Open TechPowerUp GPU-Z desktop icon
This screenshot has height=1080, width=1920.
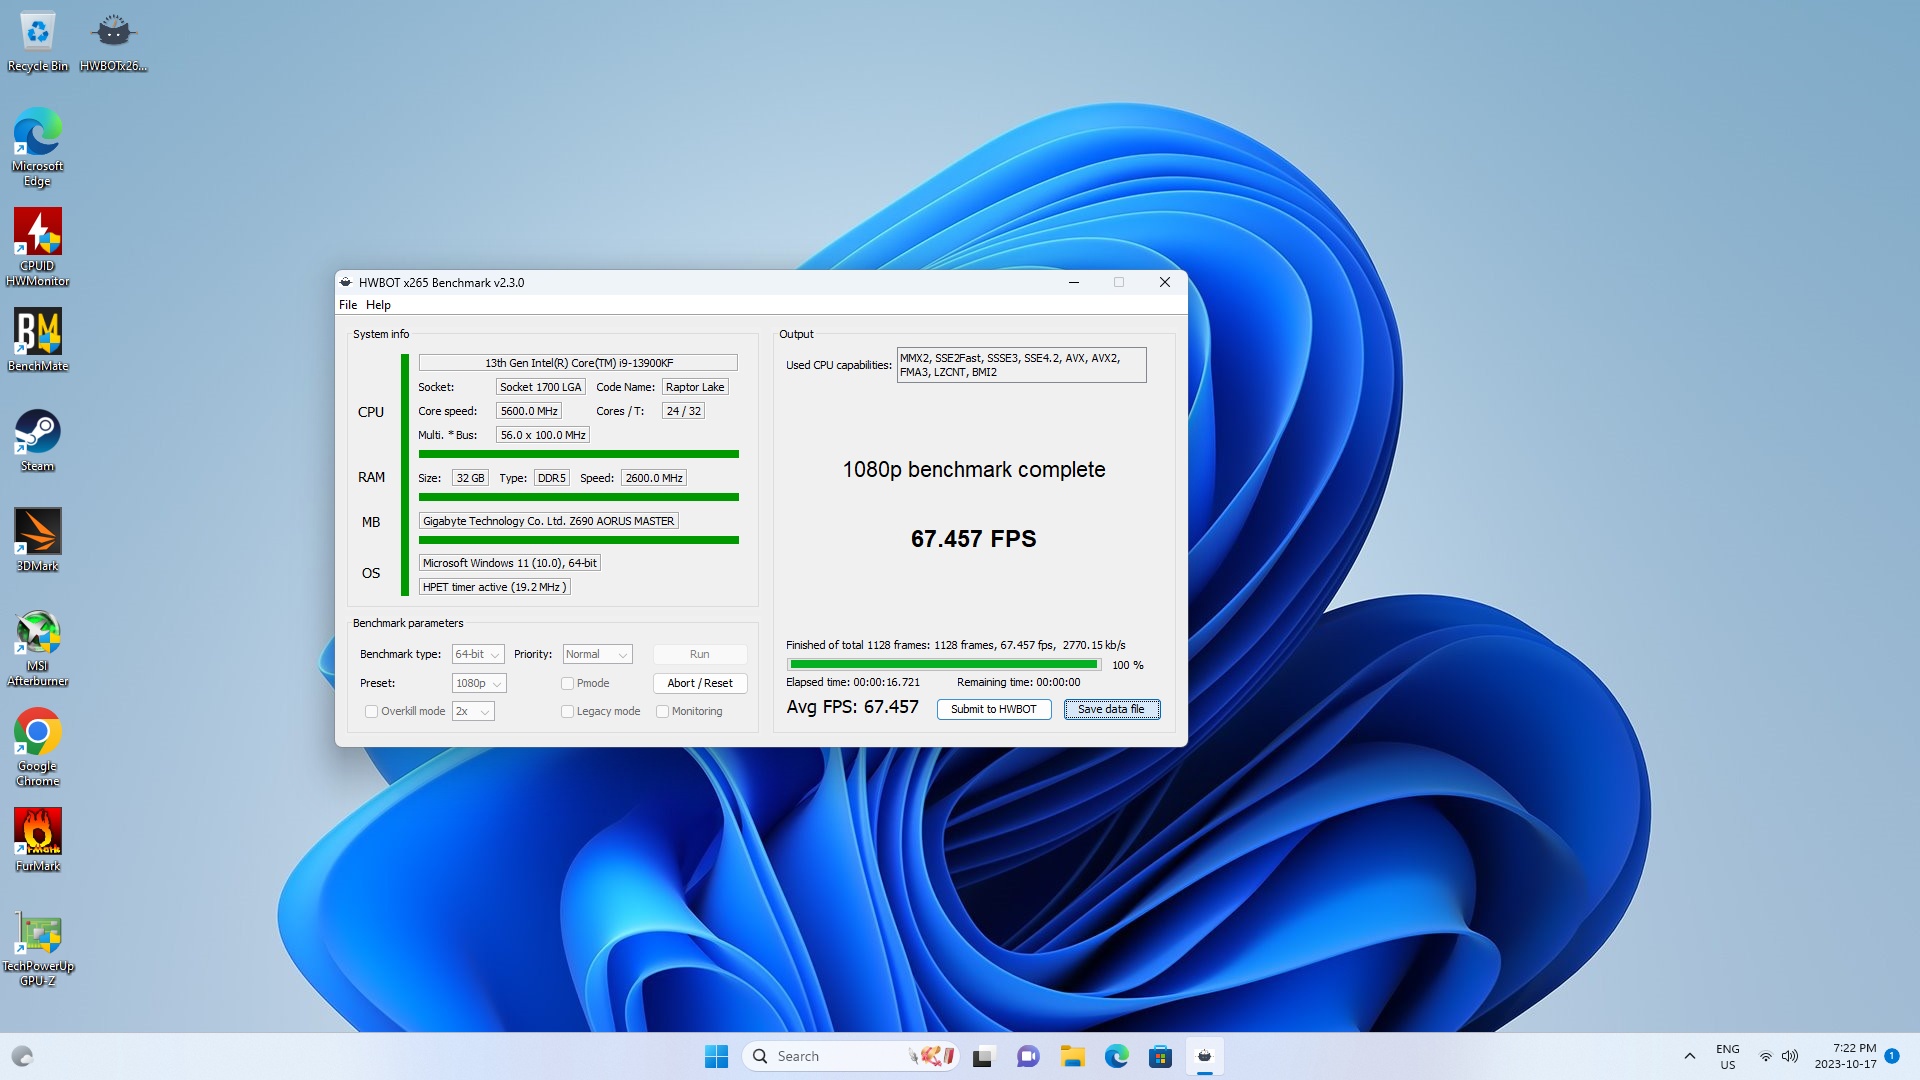click(x=37, y=947)
